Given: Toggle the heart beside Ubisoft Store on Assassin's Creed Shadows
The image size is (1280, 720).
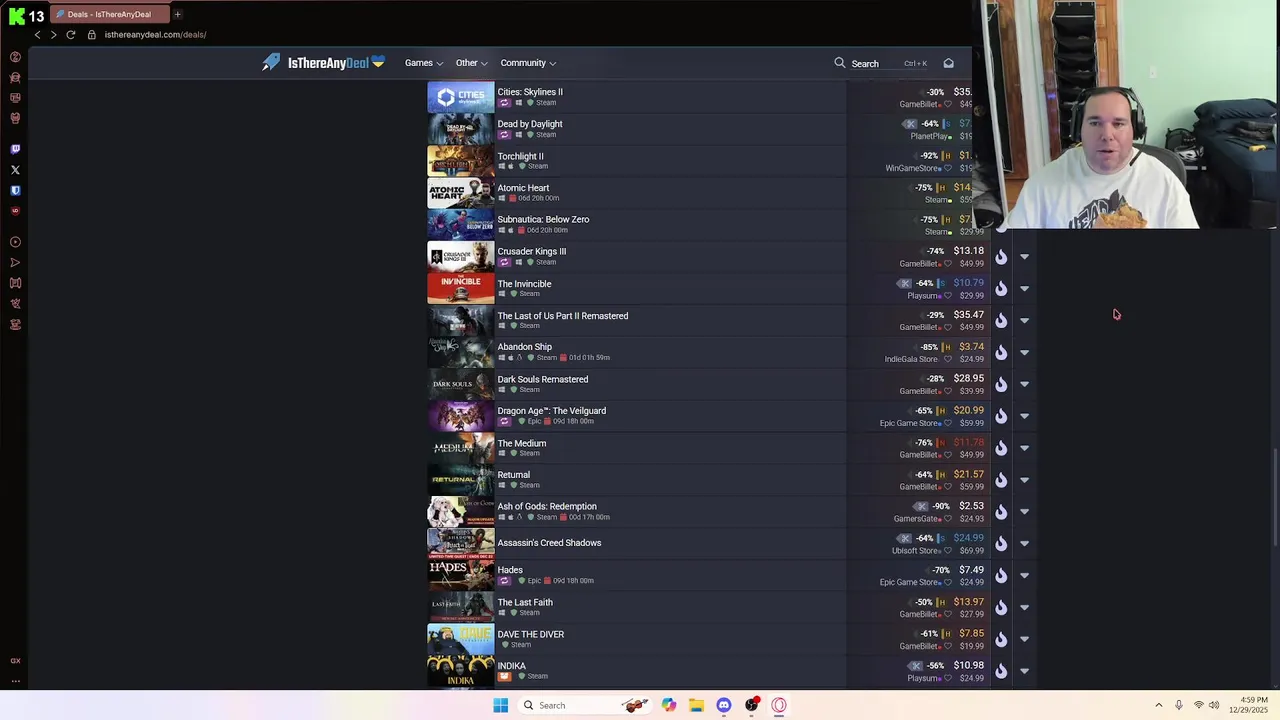Looking at the screenshot, I should 948,551.
